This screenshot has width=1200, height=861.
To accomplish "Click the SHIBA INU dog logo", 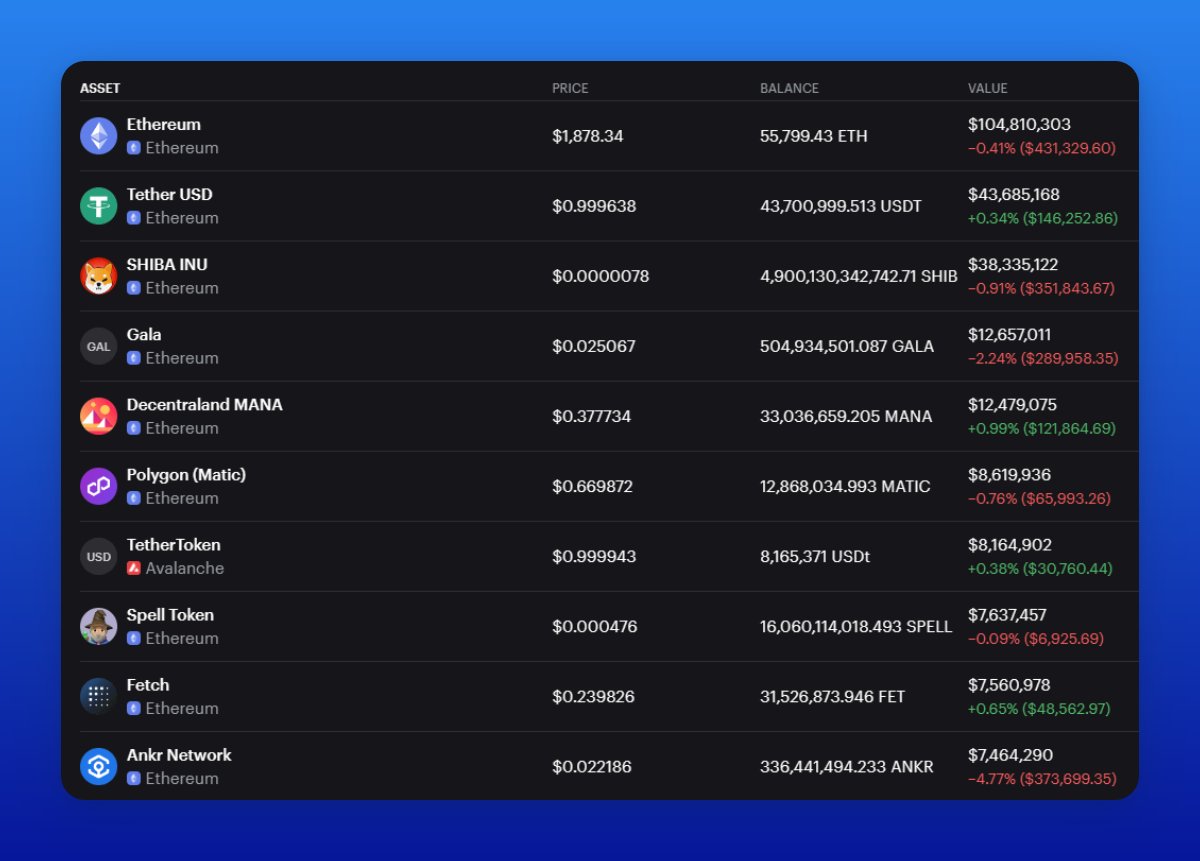I will pos(99,276).
